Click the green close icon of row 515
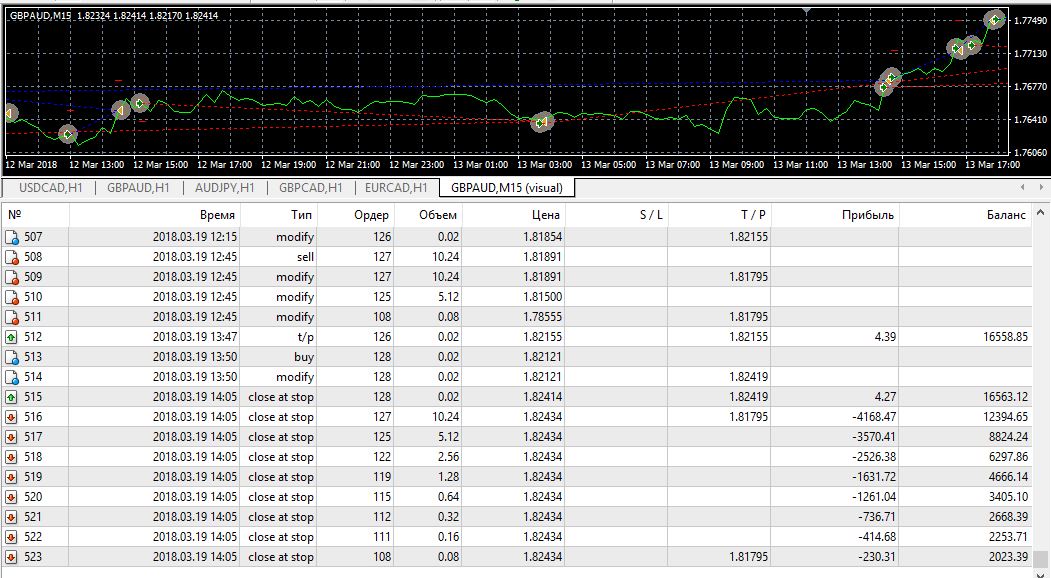Screen dimensions: 1051x578 click(11, 397)
